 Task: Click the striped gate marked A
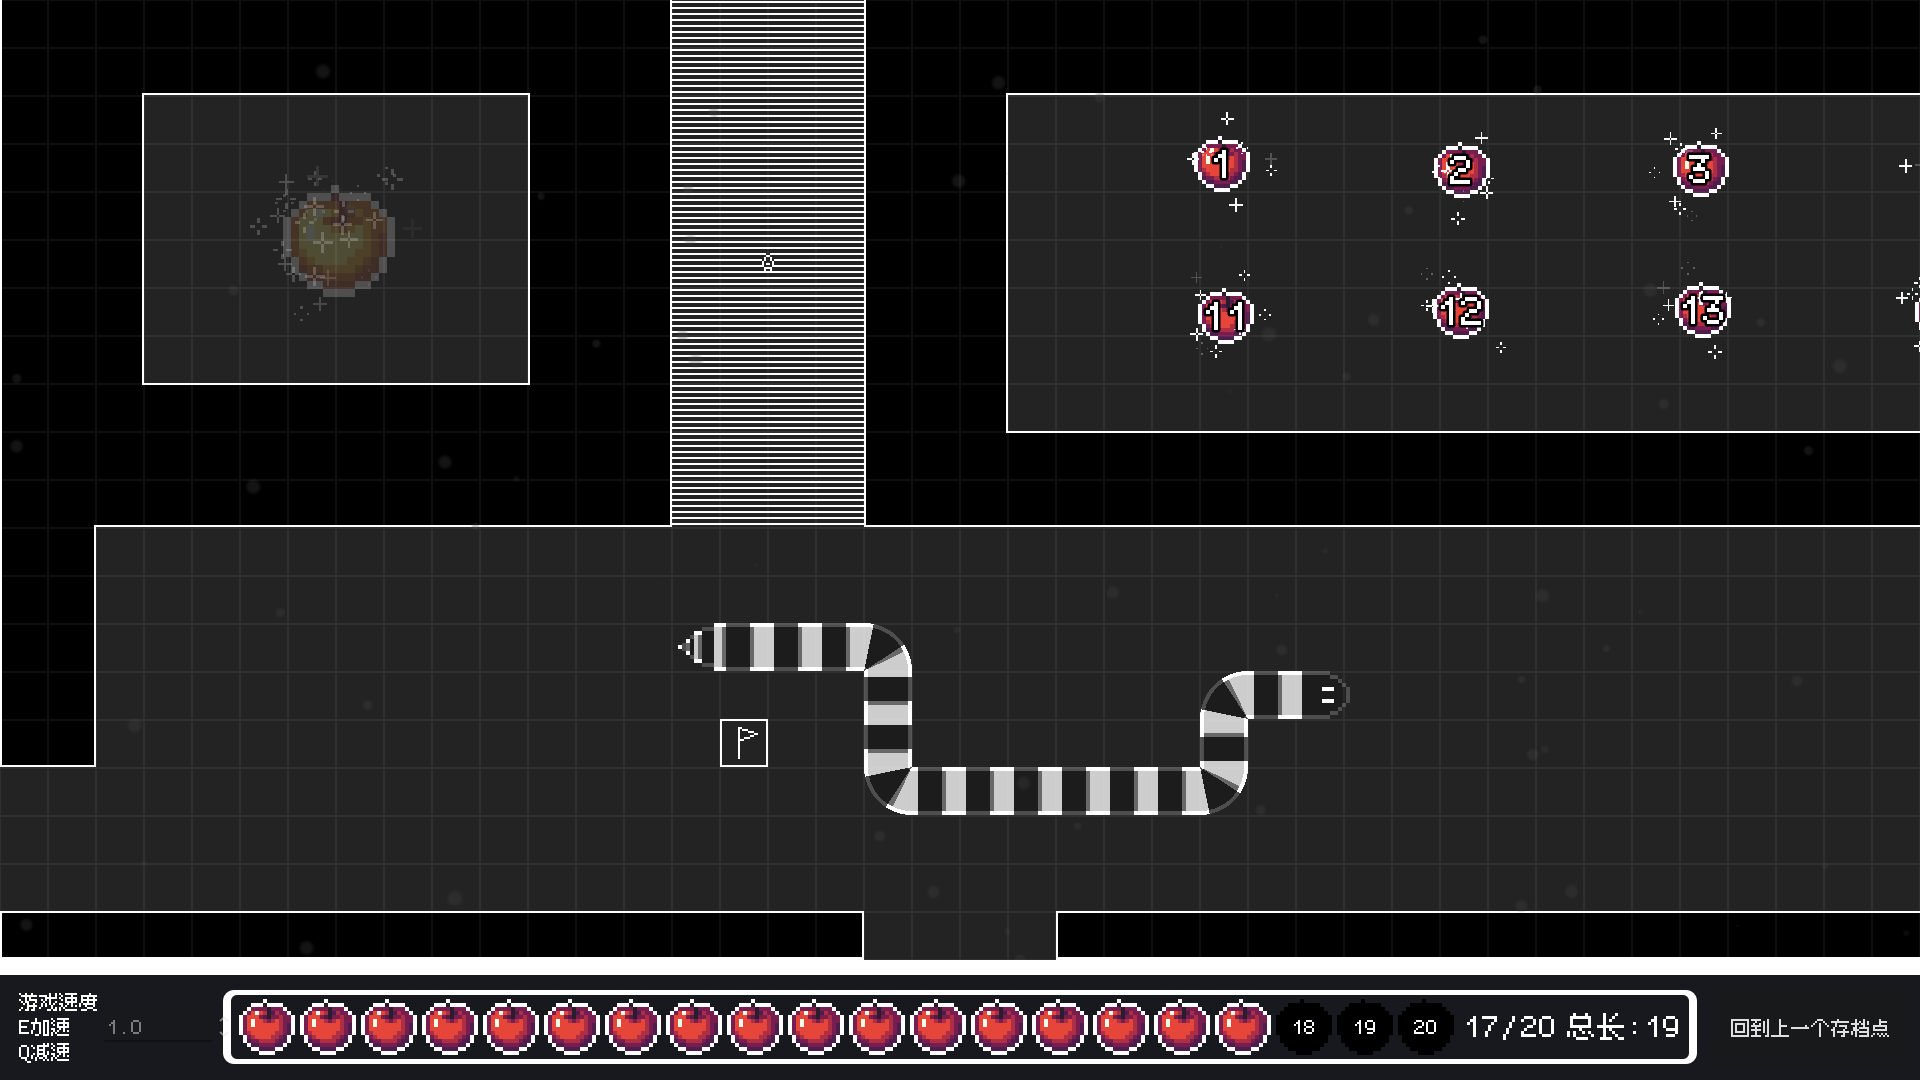pyautogui.click(x=767, y=263)
